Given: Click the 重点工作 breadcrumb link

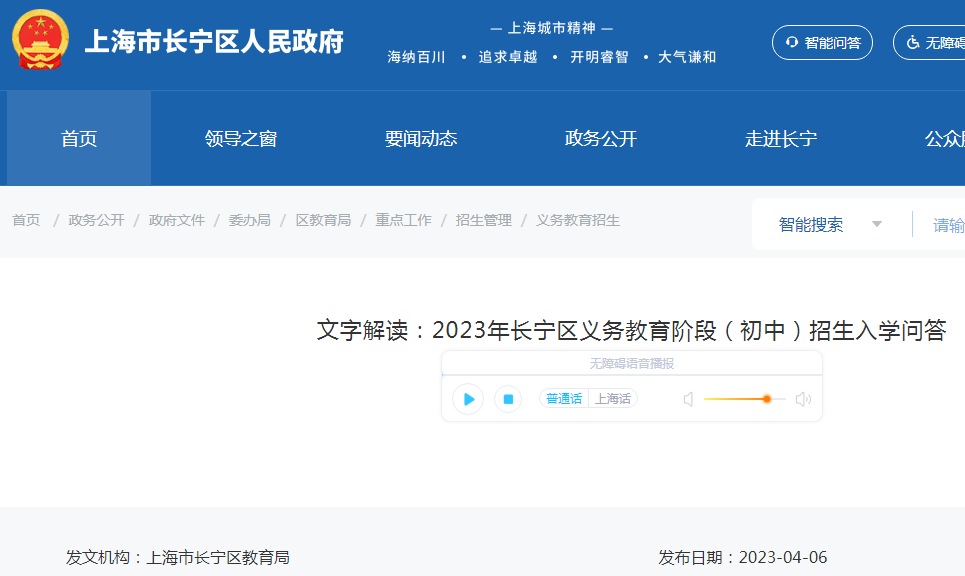Looking at the screenshot, I should pyautogui.click(x=403, y=220).
